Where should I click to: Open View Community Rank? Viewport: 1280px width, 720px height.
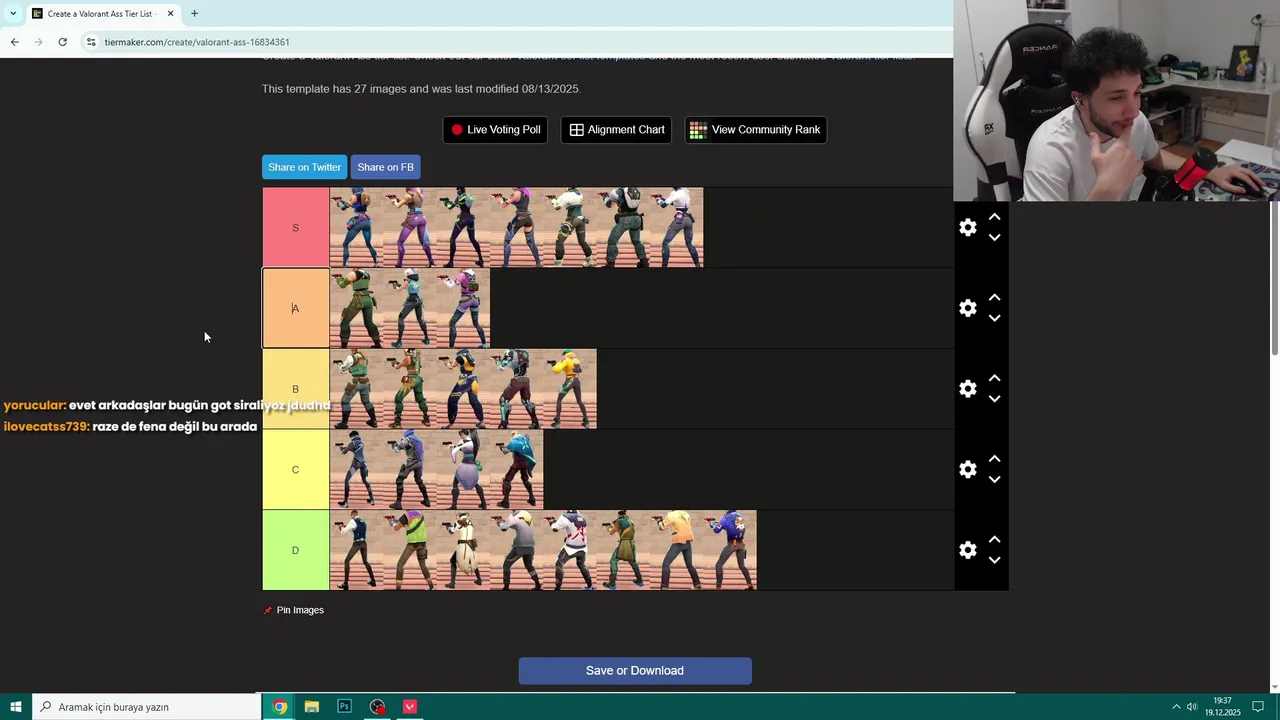pyautogui.click(x=755, y=130)
